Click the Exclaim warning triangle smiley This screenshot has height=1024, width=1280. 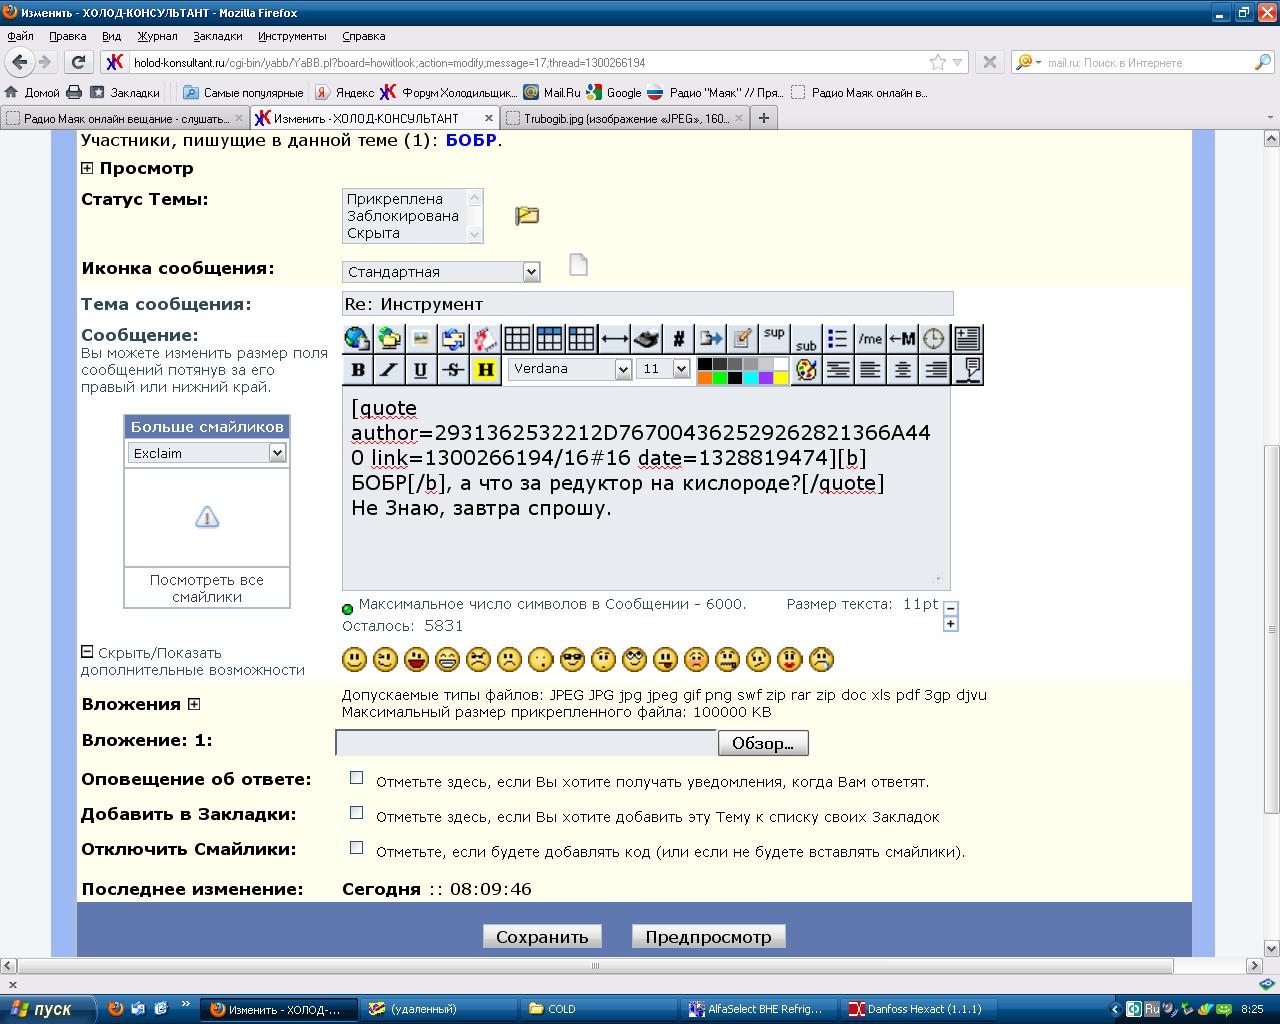pos(207,517)
